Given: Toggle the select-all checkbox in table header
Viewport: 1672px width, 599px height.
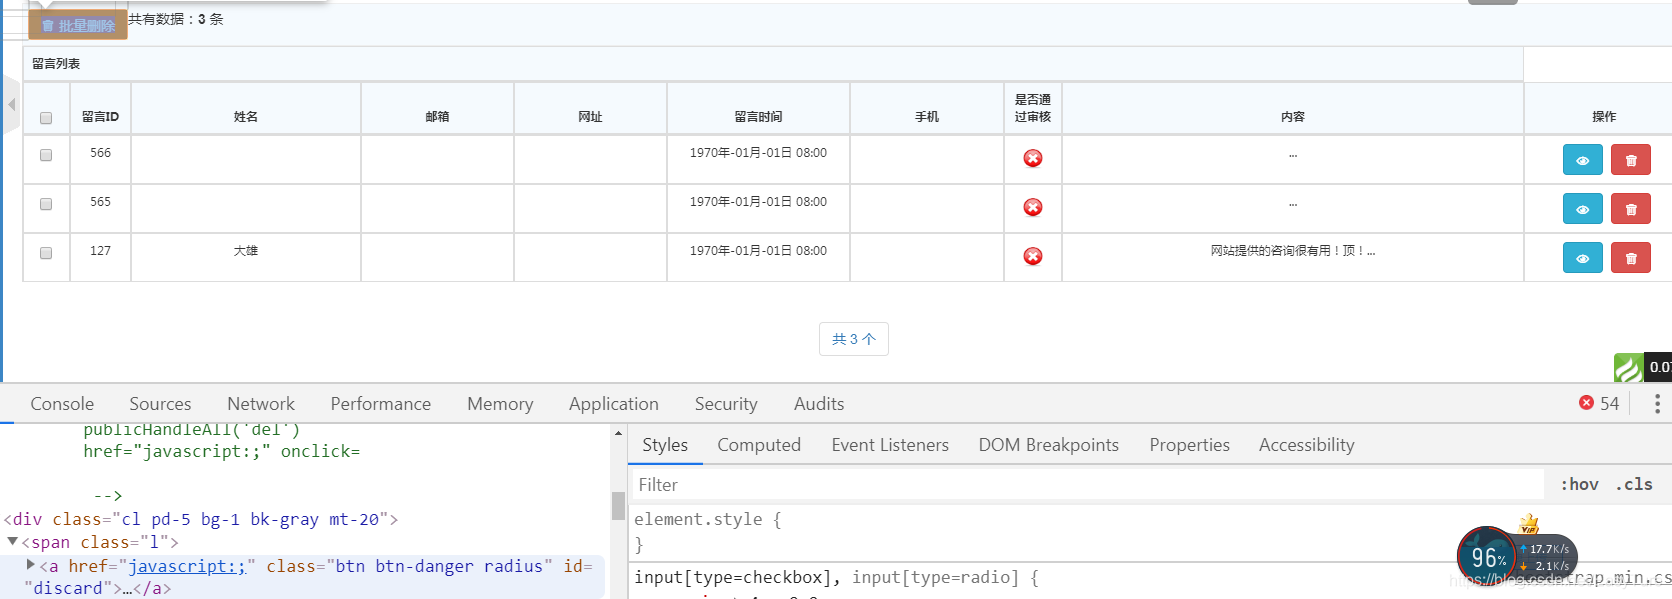Looking at the screenshot, I should tap(46, 118).
